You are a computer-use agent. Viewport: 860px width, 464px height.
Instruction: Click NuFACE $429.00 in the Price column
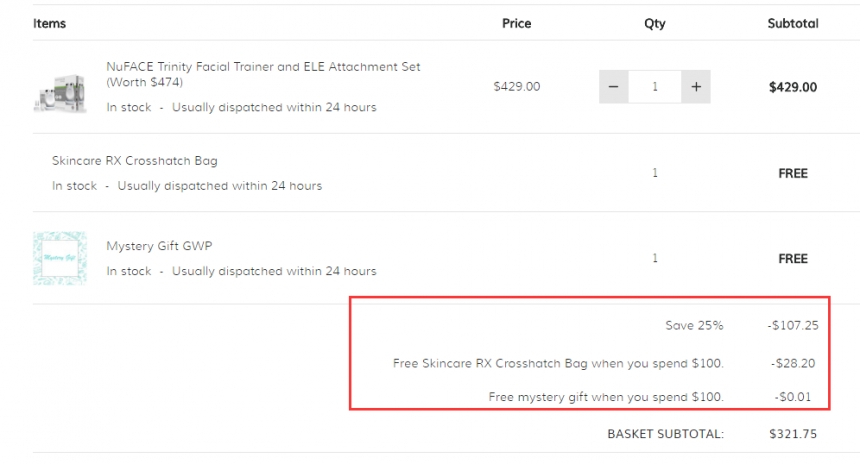516,87
